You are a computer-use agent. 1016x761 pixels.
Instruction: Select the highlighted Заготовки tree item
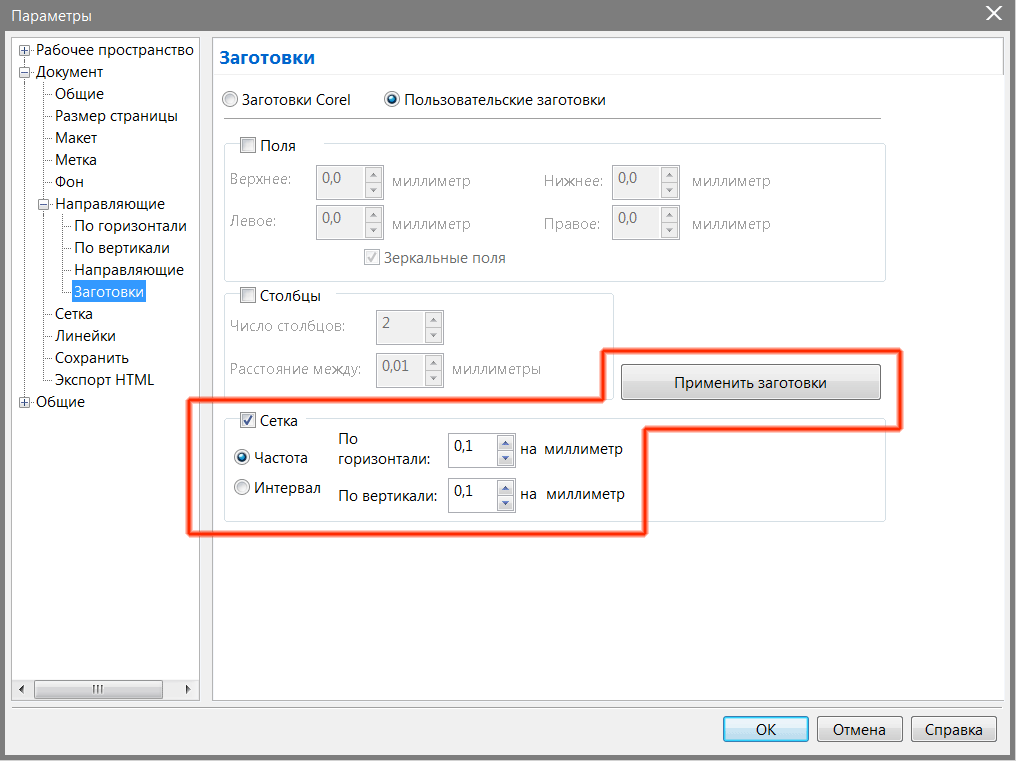coord(109,292)
